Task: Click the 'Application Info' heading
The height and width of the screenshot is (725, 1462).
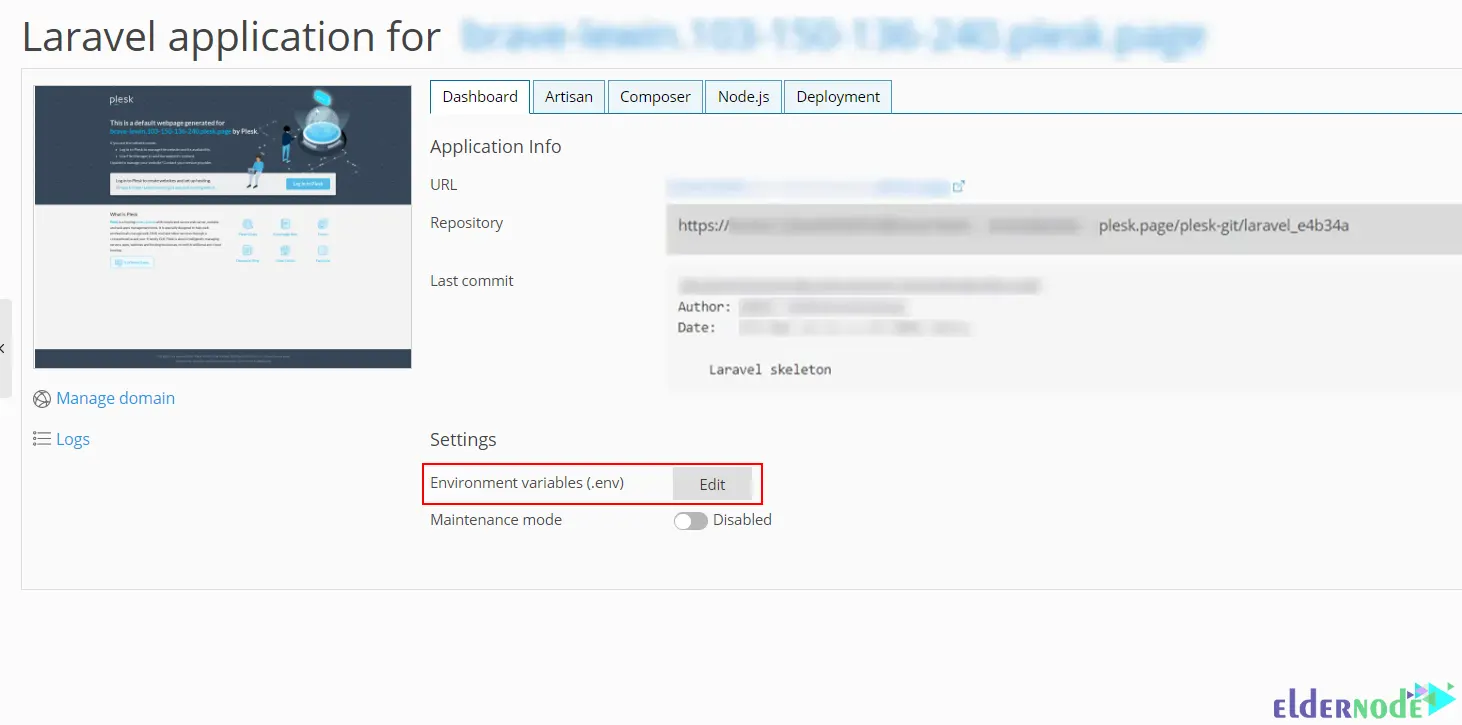Action: 496,147
